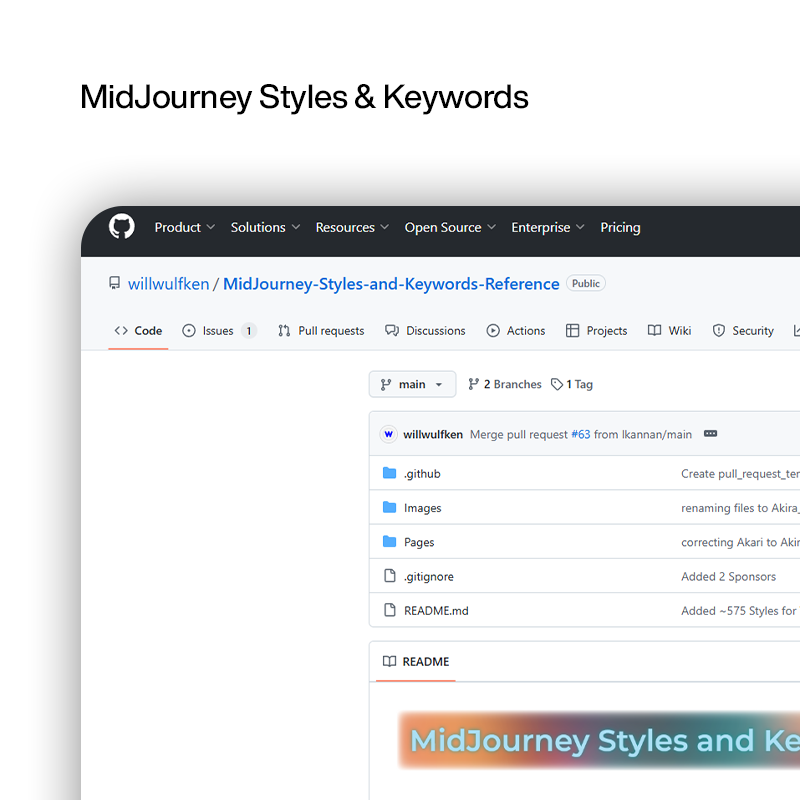The image size is (800, 800).
Task: Open the .gitignore file
Action: click(429, 577)
